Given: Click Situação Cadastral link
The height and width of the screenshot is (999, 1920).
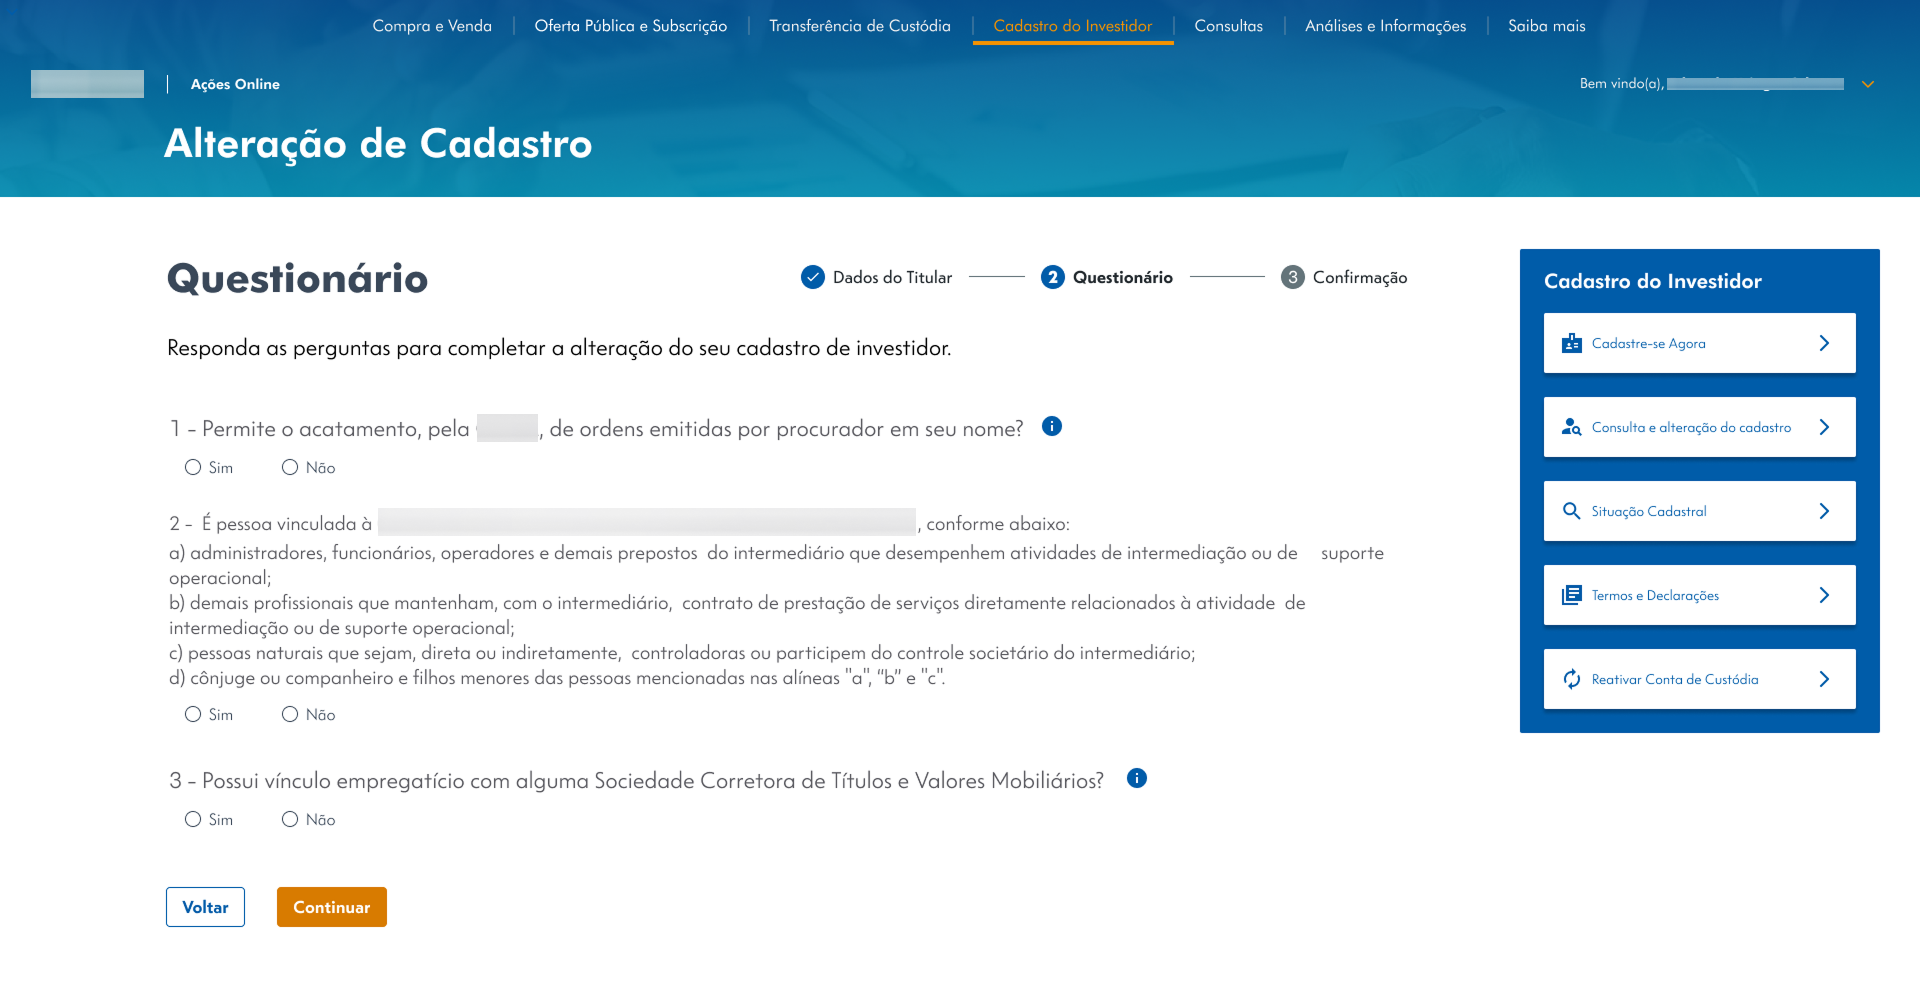Looking at the screenshot, I should coord(1649,511).
